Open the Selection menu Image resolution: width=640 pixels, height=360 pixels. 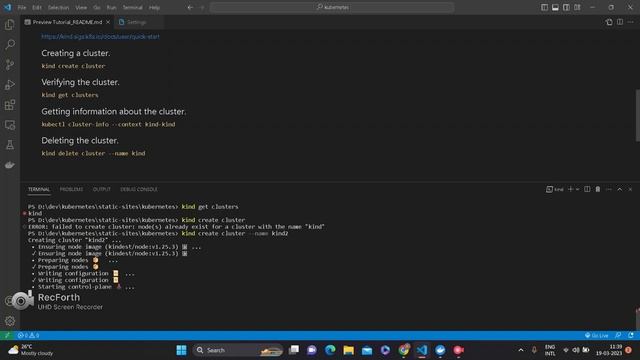[58, 7]
